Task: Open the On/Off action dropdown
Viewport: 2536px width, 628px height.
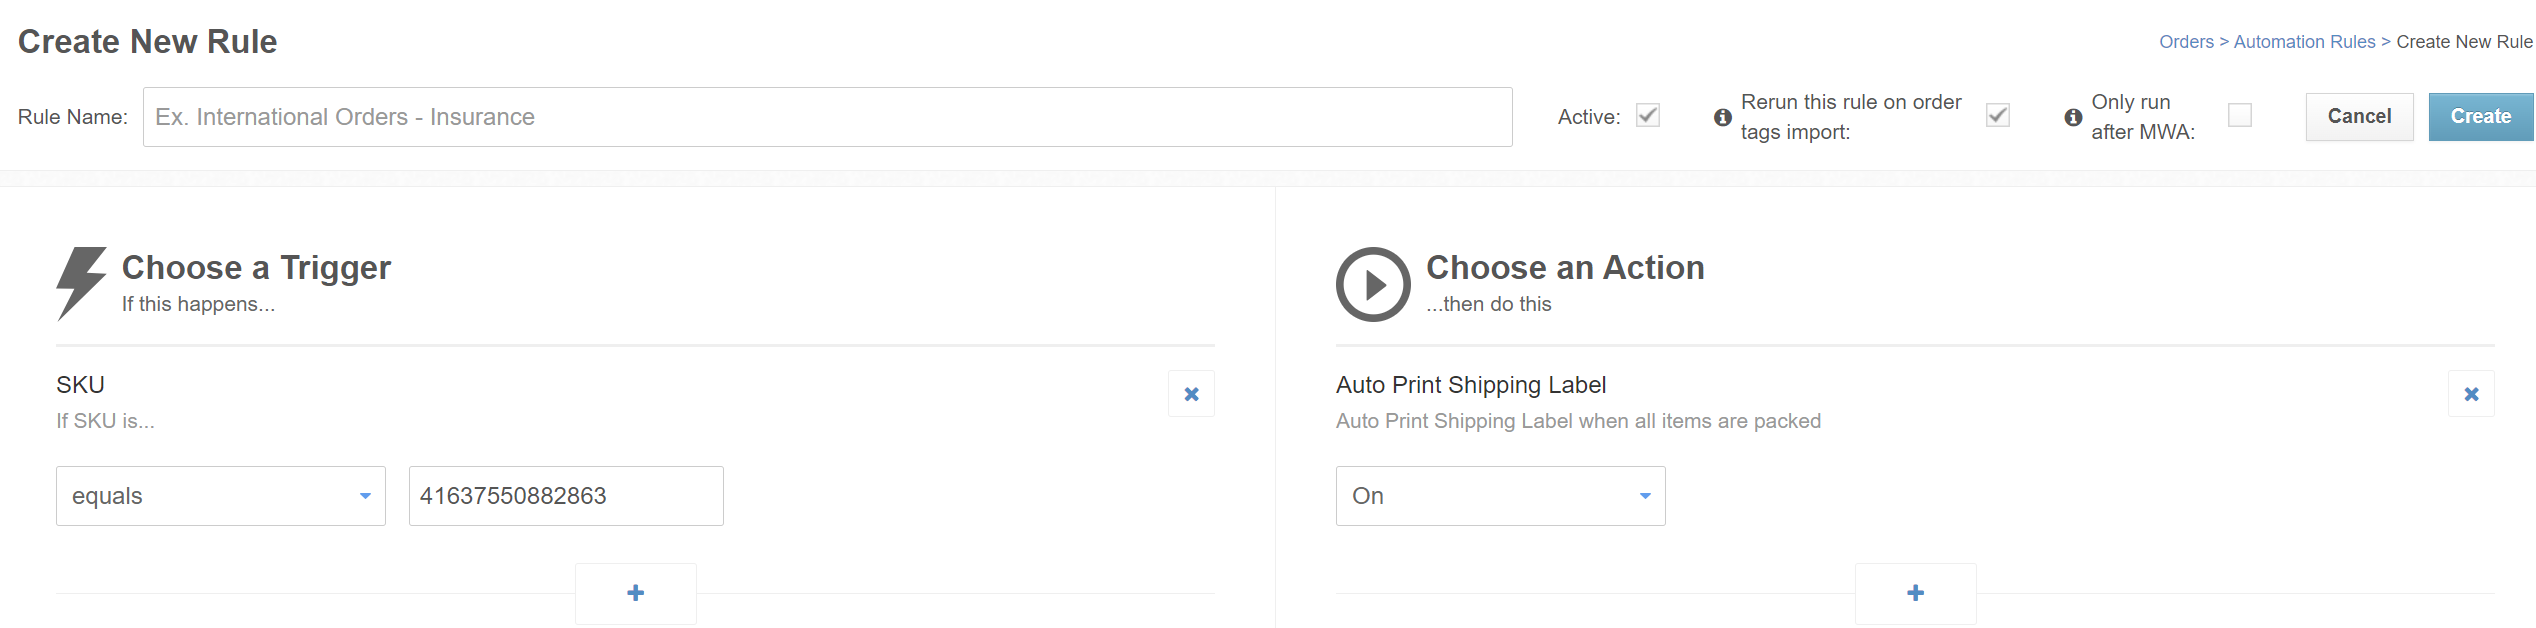Action: point(1500,496)
